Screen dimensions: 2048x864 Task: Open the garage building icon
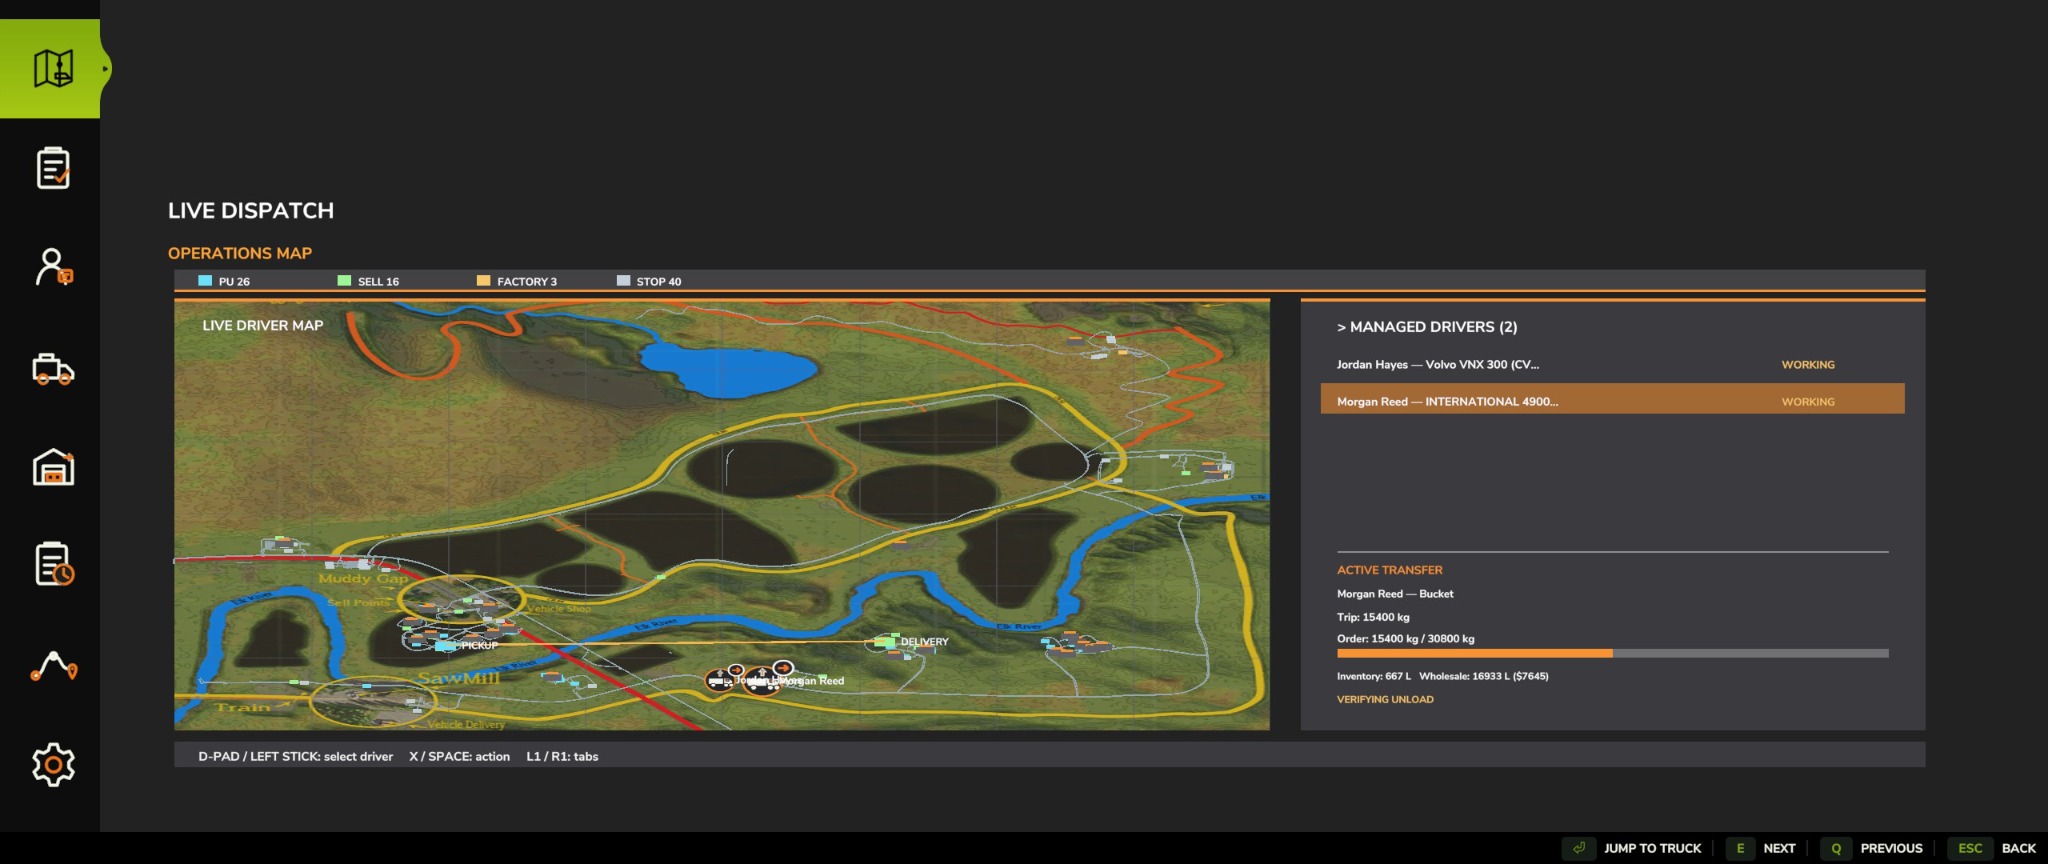click(x=53, y=467)
